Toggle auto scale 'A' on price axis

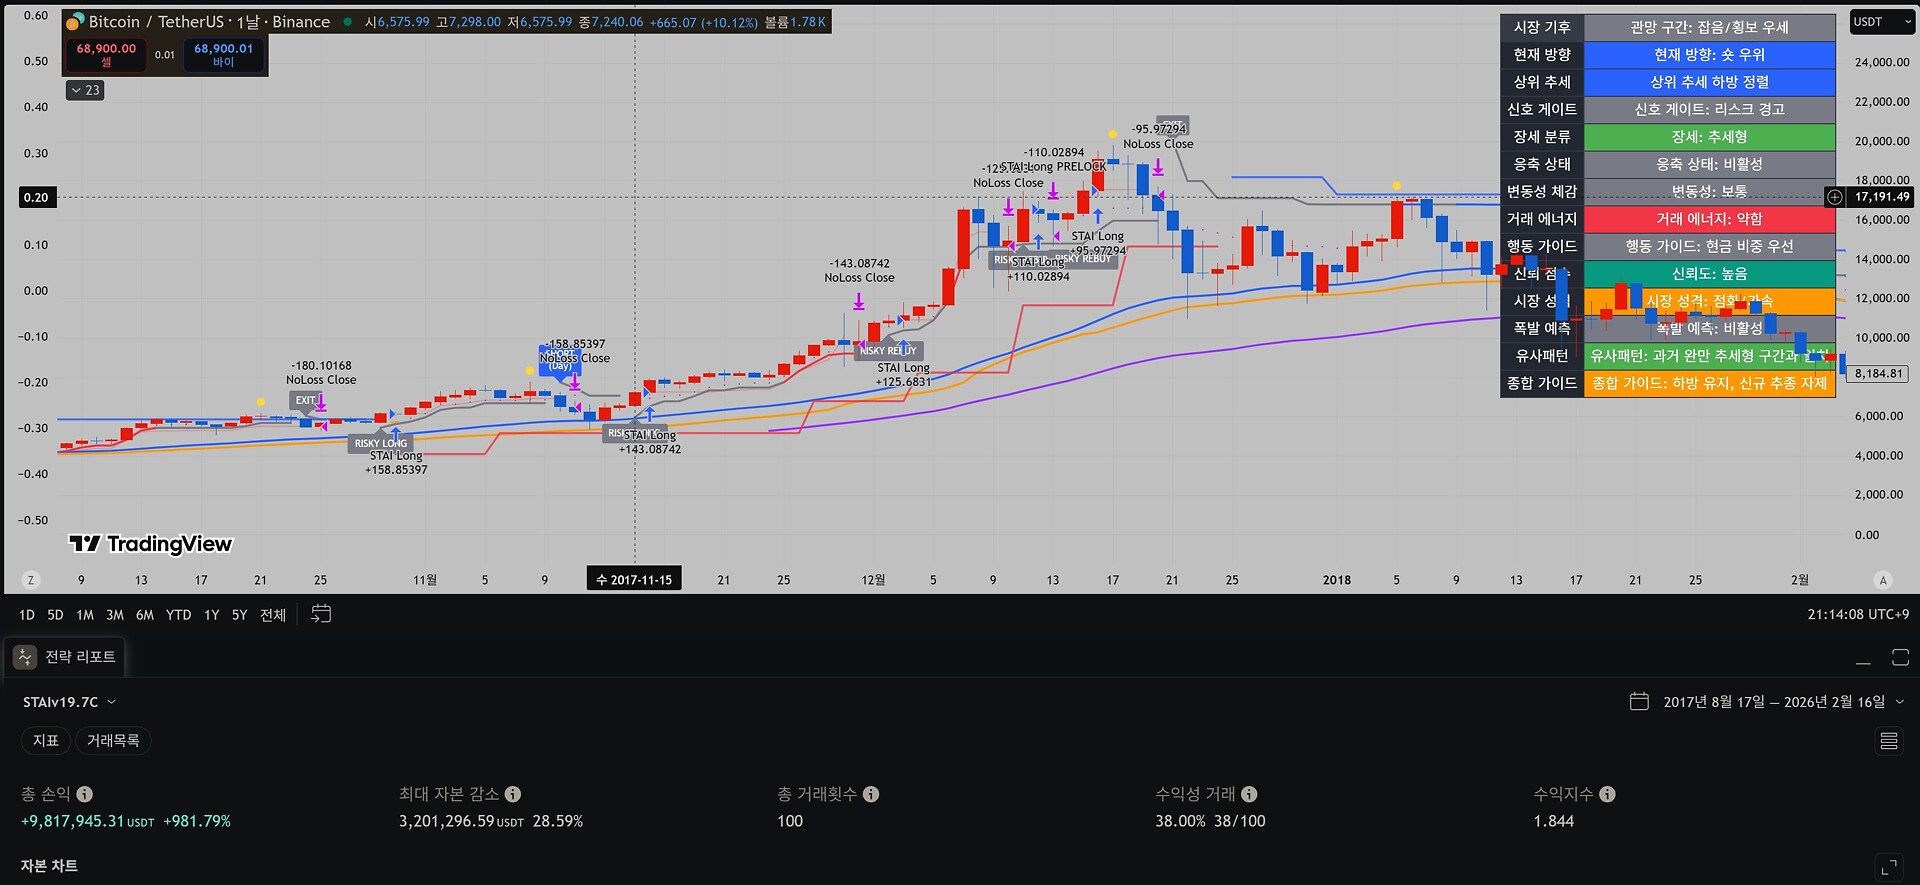click(x=1883, y=580)
